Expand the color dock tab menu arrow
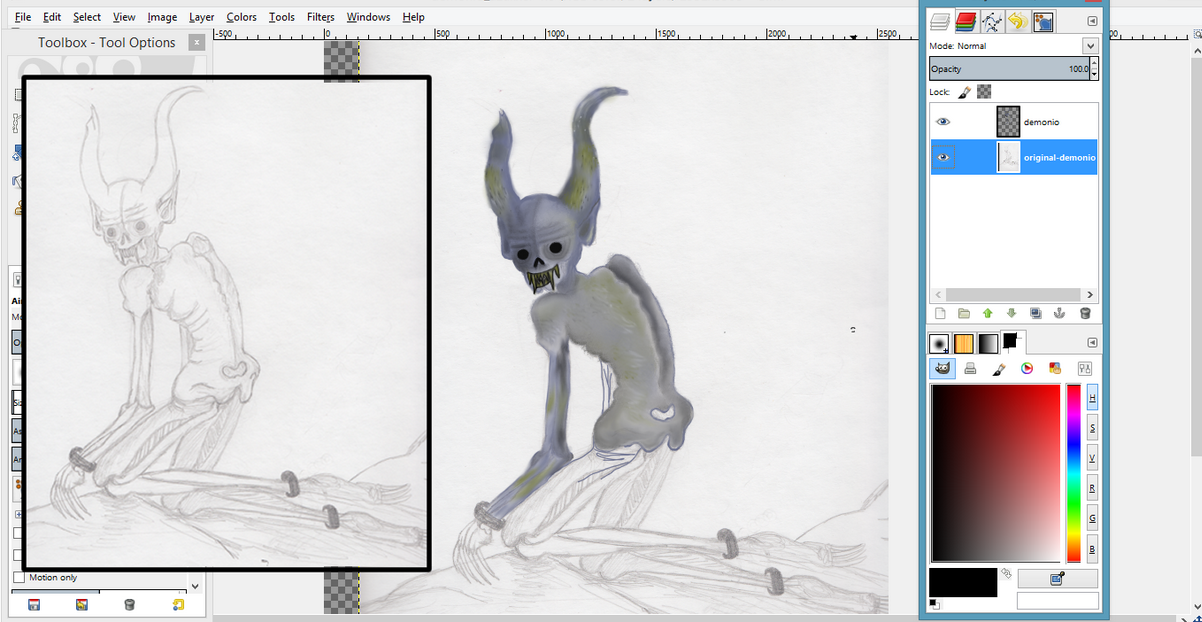The width and height of the screenshot is (1202, 622). (1092, 342)
